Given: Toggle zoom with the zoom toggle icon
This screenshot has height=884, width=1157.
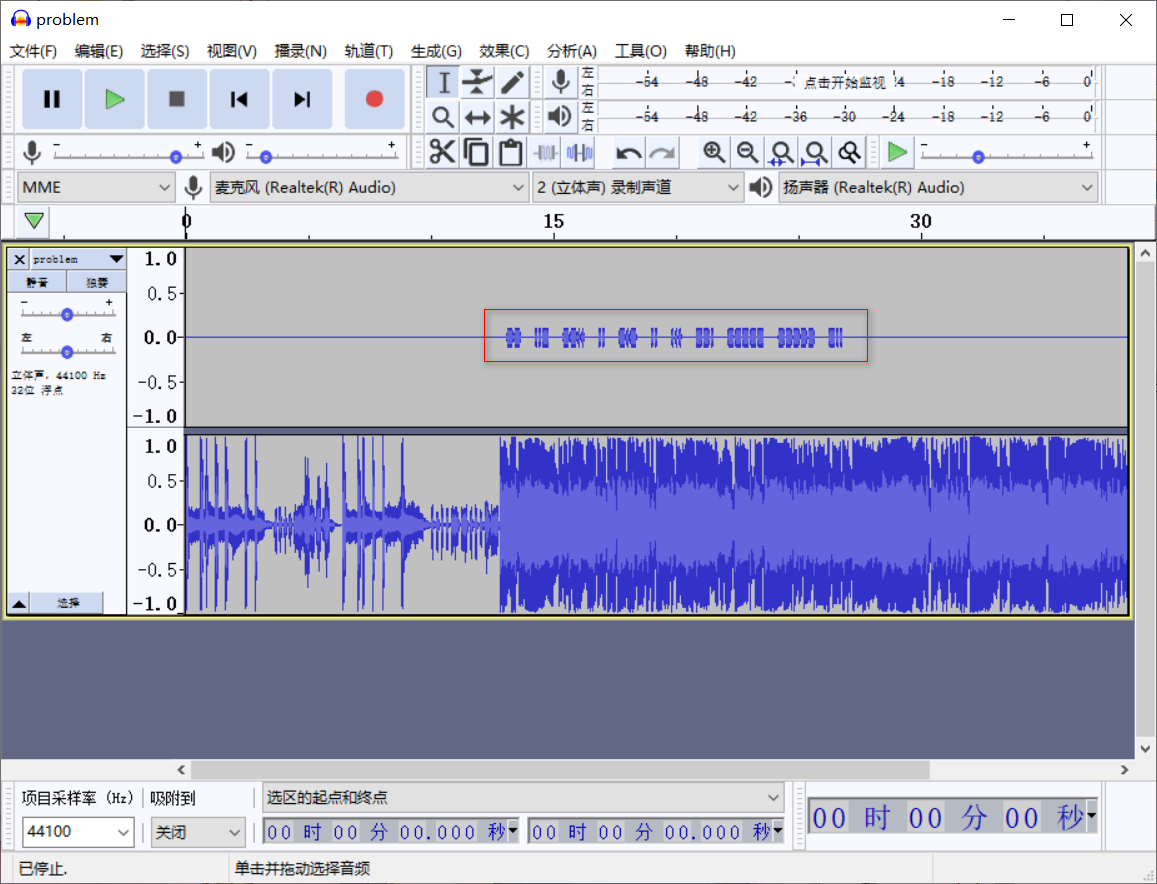Looking at the screenshot, I should 849,152.
